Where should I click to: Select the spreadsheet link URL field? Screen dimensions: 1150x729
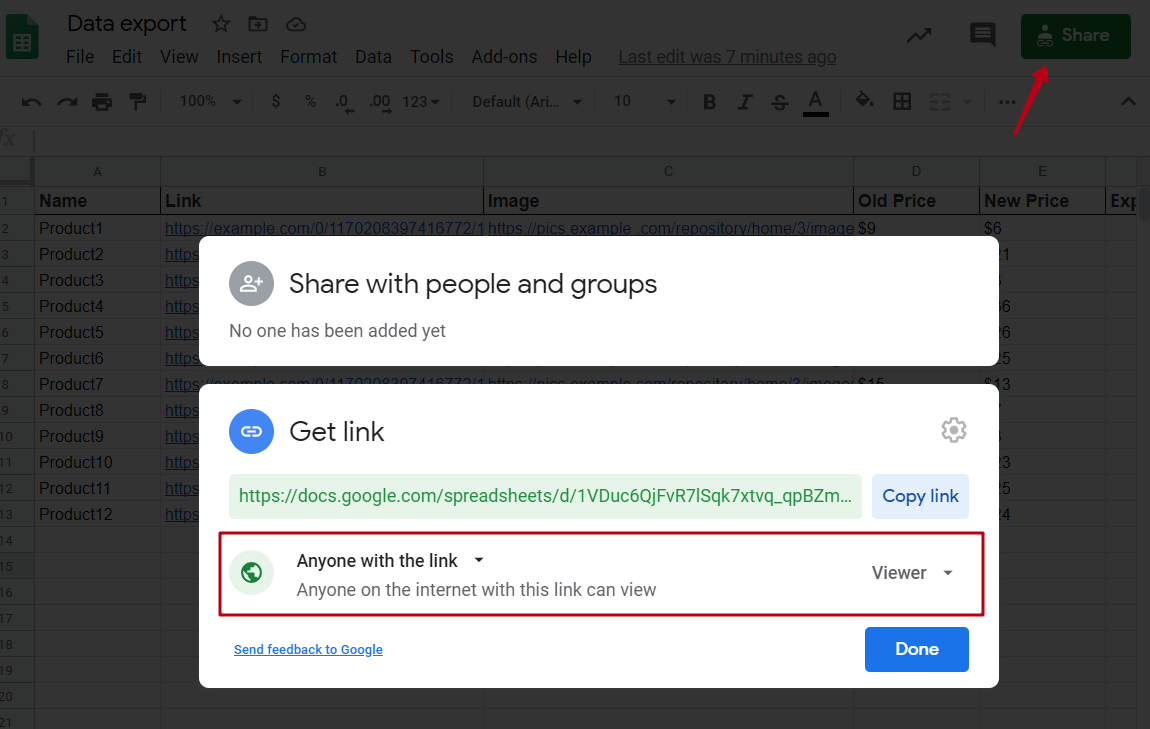(x=545, y=496)
